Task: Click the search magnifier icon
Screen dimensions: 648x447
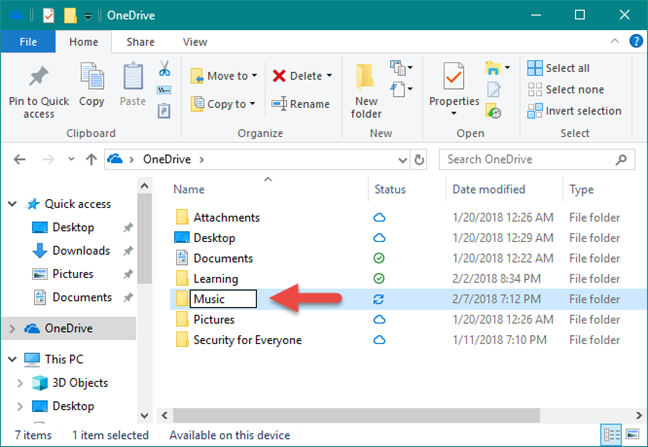Action: point(621,159)
